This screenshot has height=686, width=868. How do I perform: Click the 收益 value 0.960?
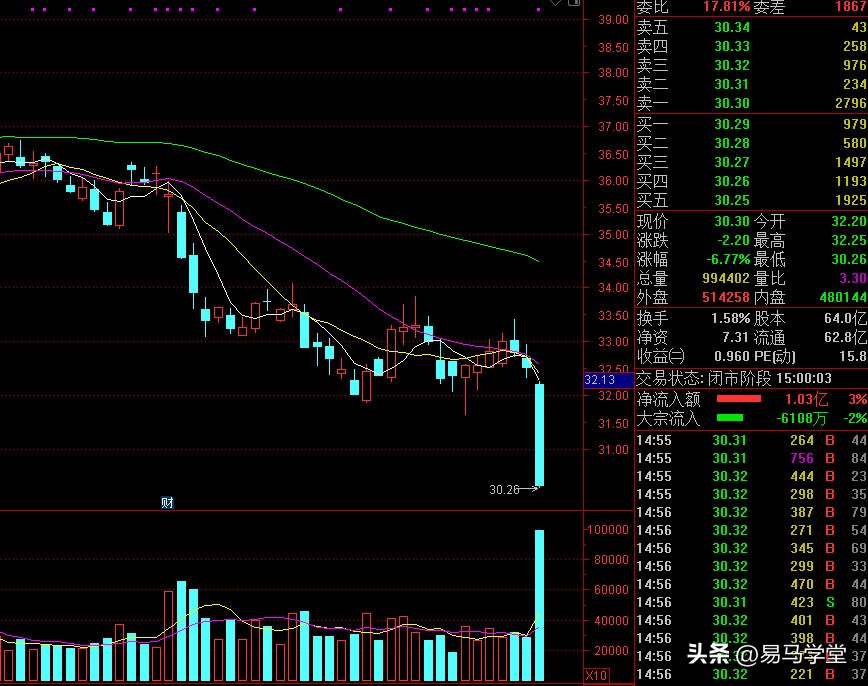(732, 356)
